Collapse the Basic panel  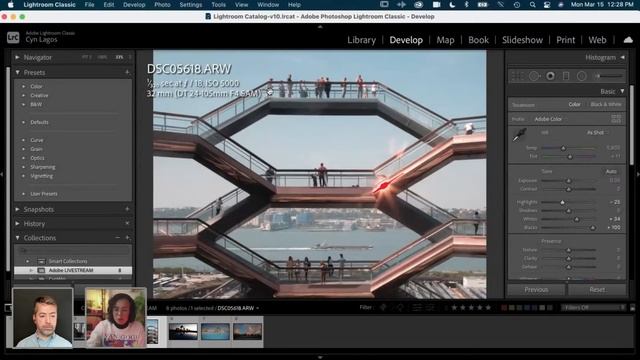click(622, 91)
